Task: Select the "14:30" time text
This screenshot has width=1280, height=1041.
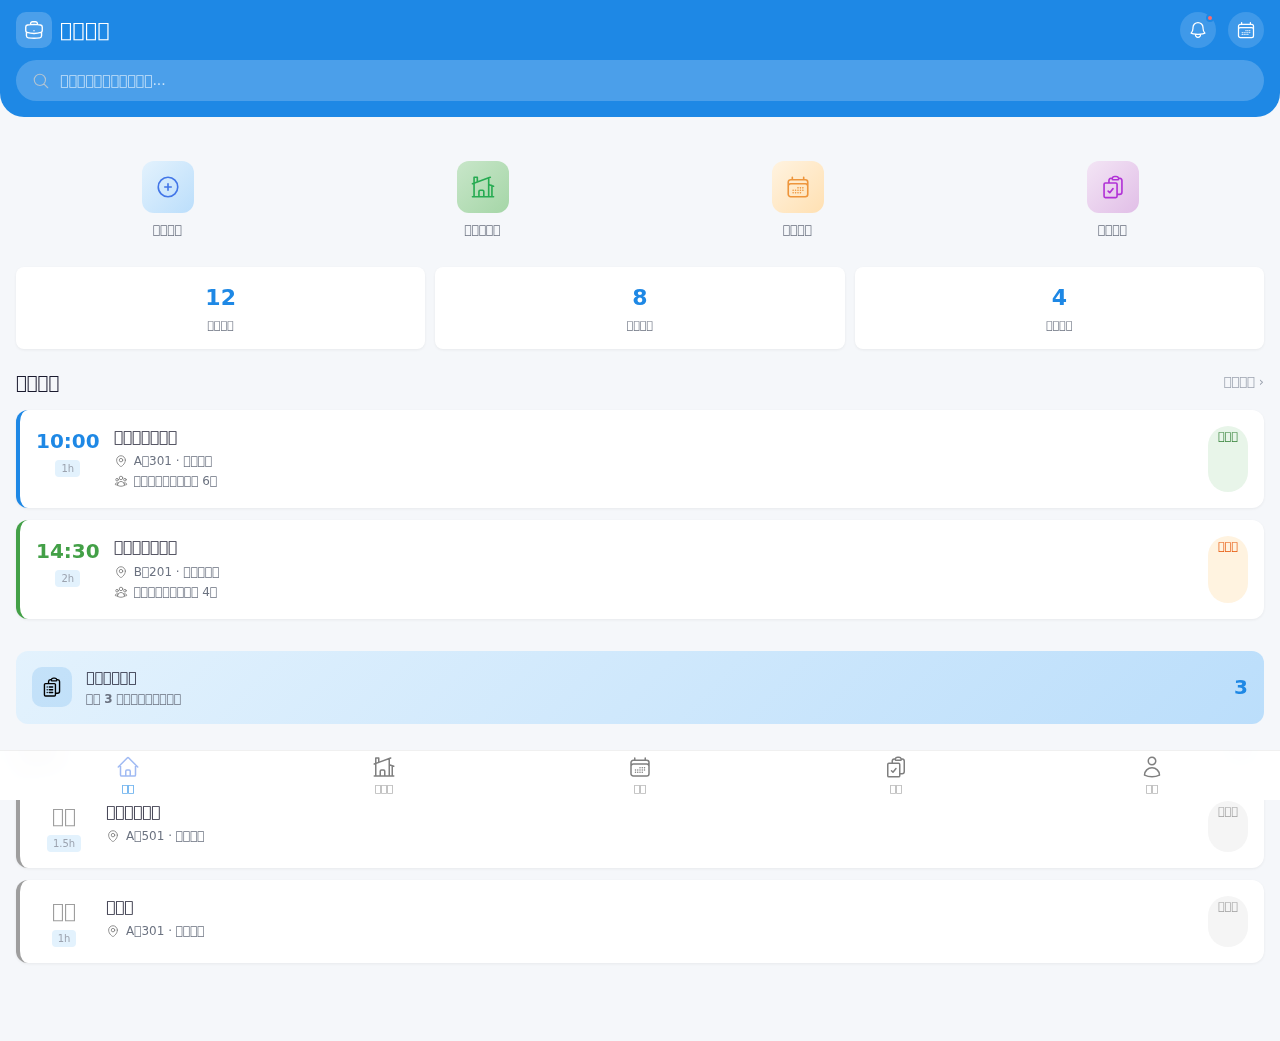Action: [68, 551]
